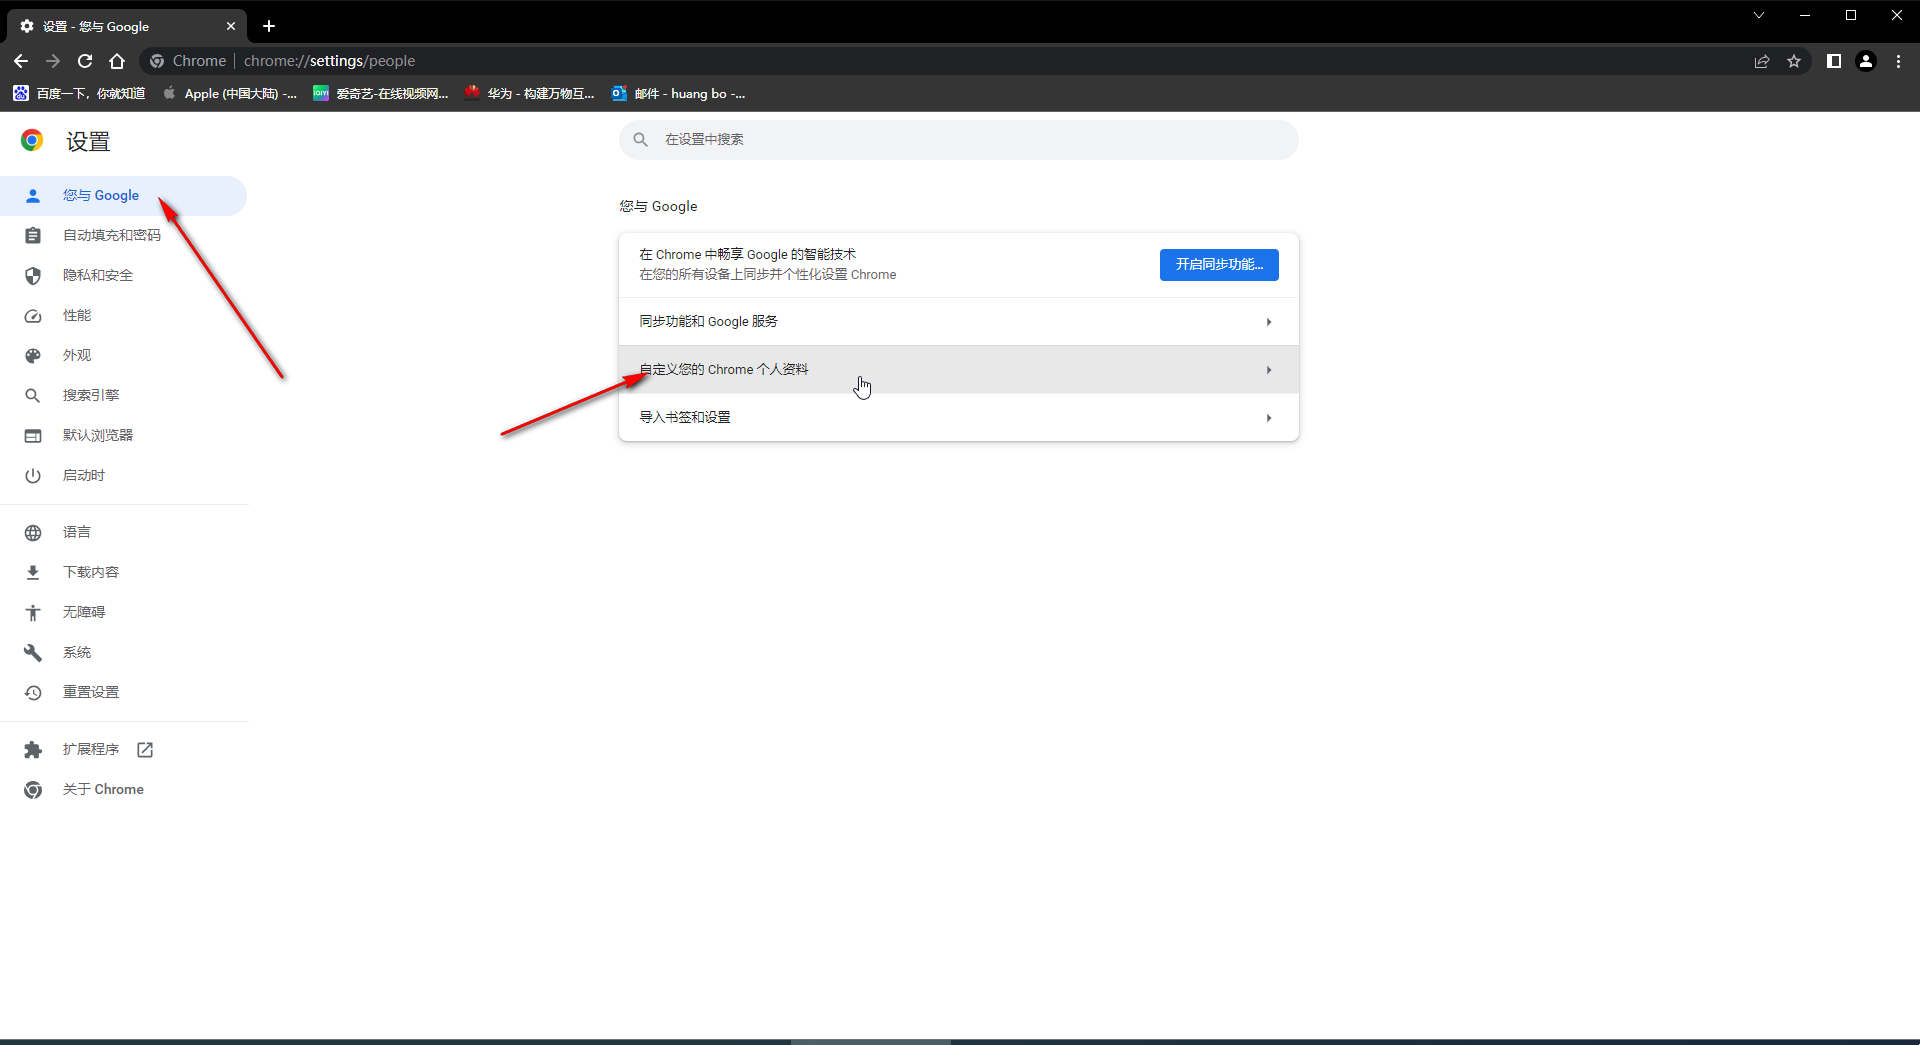Go back with the browser back arrow
1920x1045 pixels.
point(21,61)
